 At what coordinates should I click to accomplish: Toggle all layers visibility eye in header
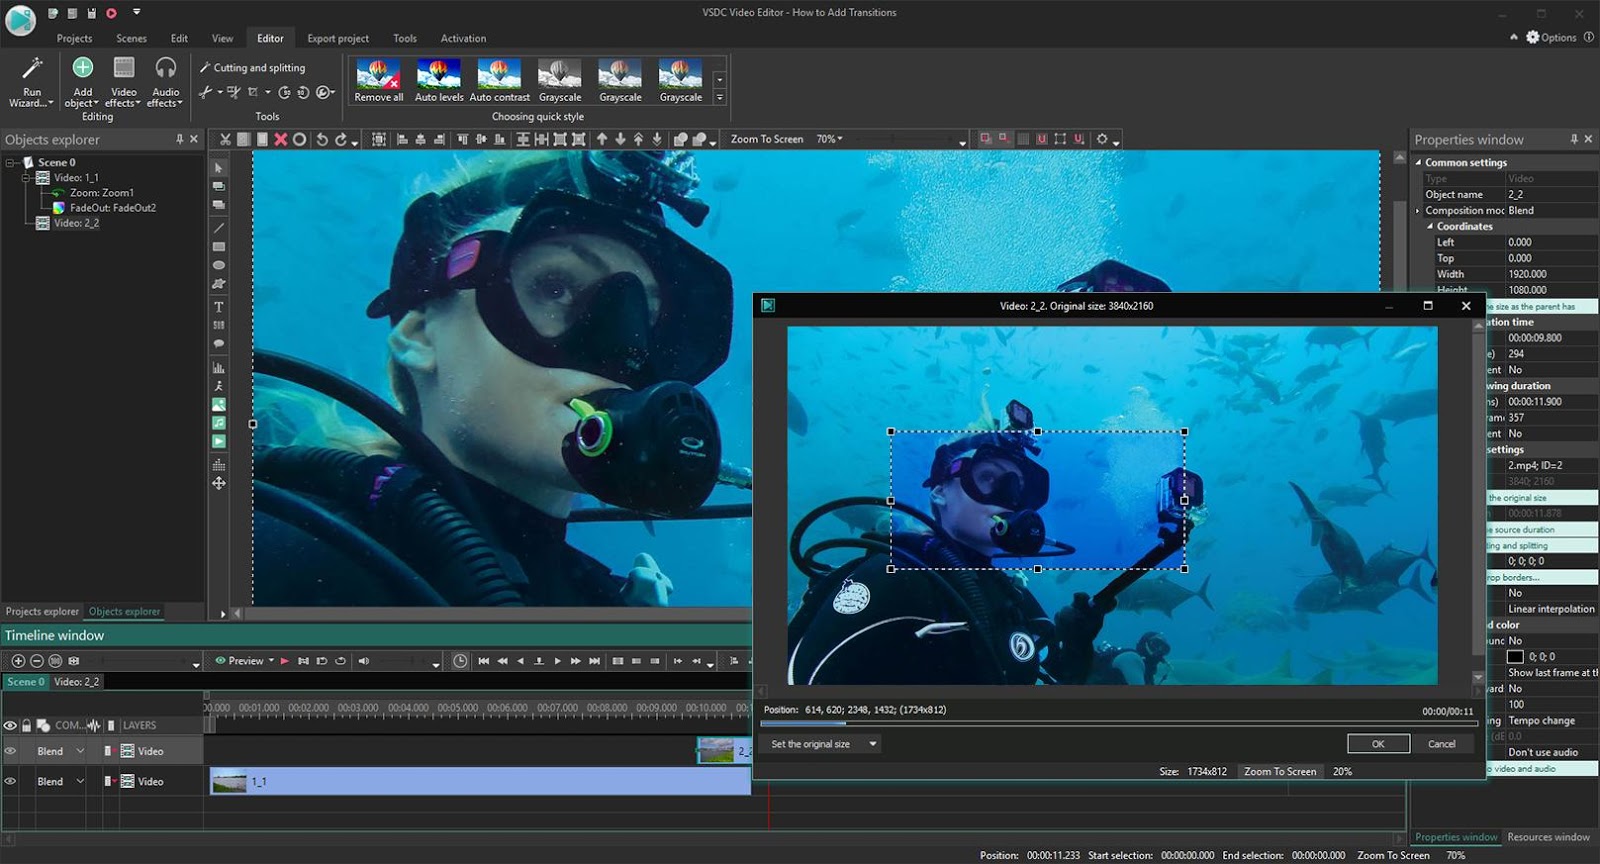[10, 725]
